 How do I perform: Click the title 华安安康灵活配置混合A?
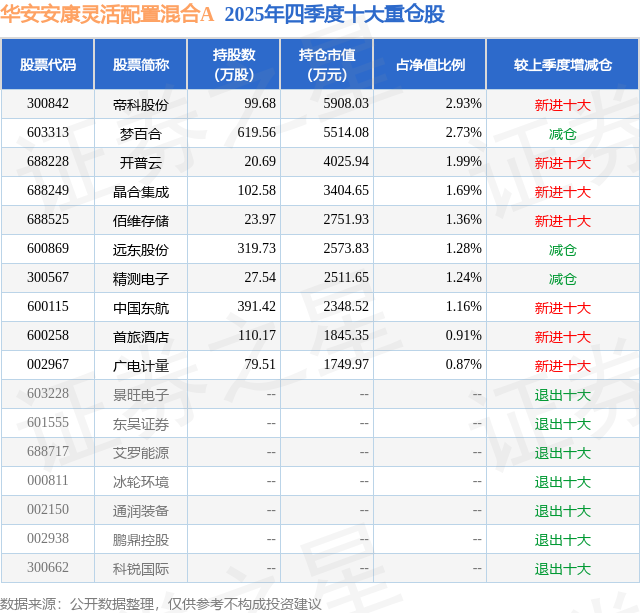pos(108,15)
